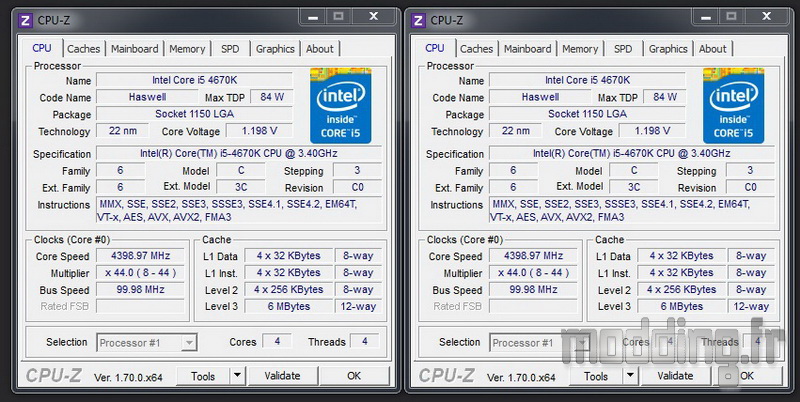The height and width of the screenshot is (402, 800).
Task: Click the 22 nm technology value in left window
Action: pos(123,131)
